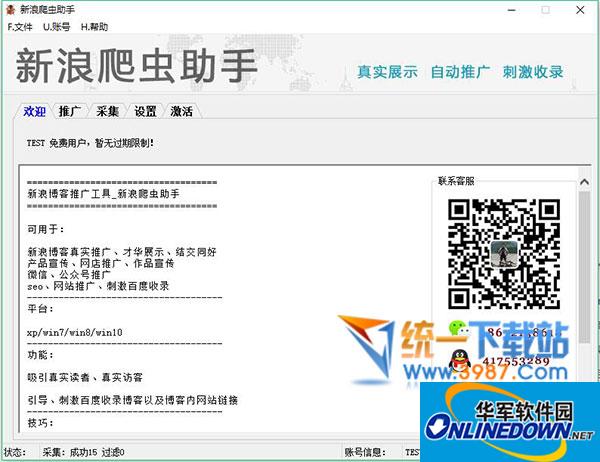600x462 pixels.
Task: Click the line 新浪博客推广工具_新浪爬虫助手
Action: coord(103,194)
